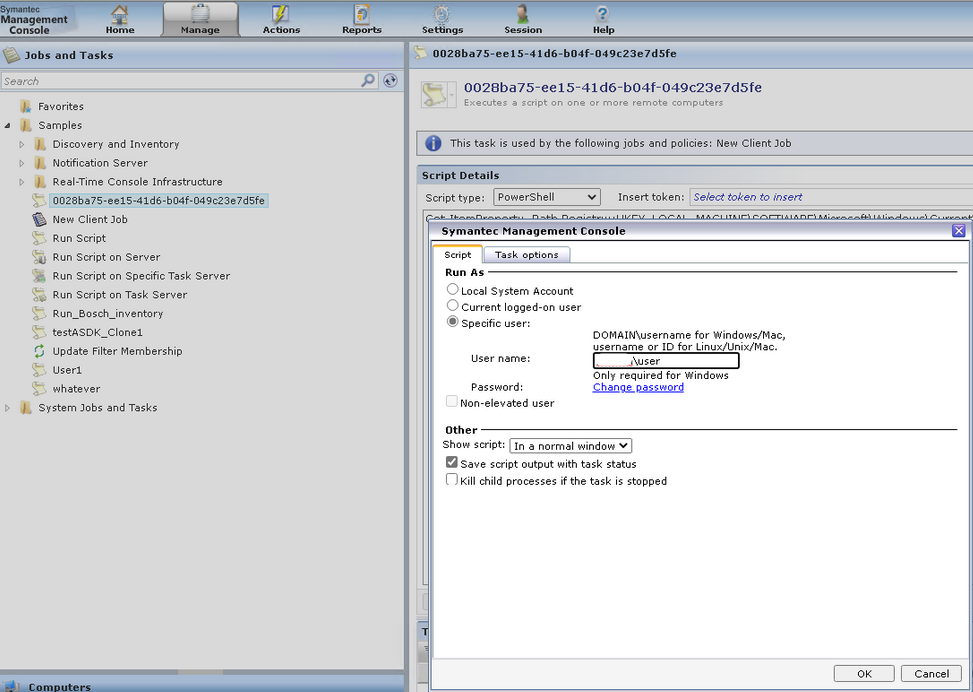Open the Help question mark icon
This screenshot has width=973, height=692.
pos(603,14)
